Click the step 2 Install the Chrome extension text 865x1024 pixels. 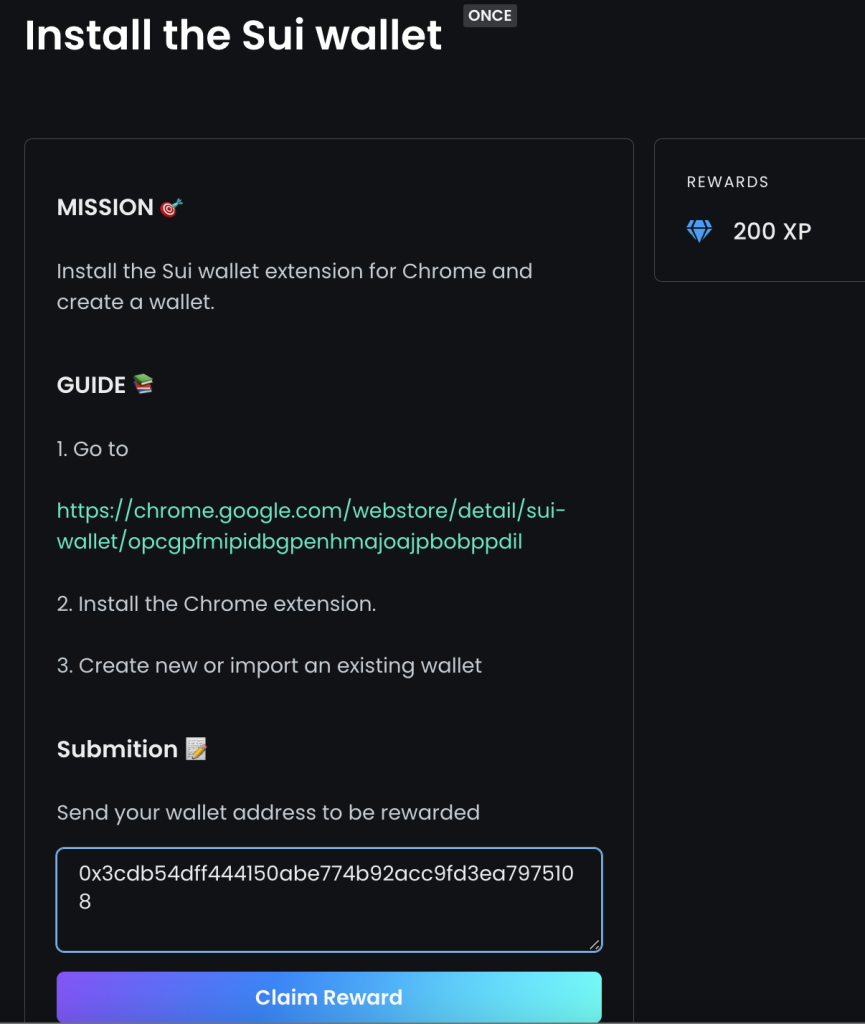(216, 603)
